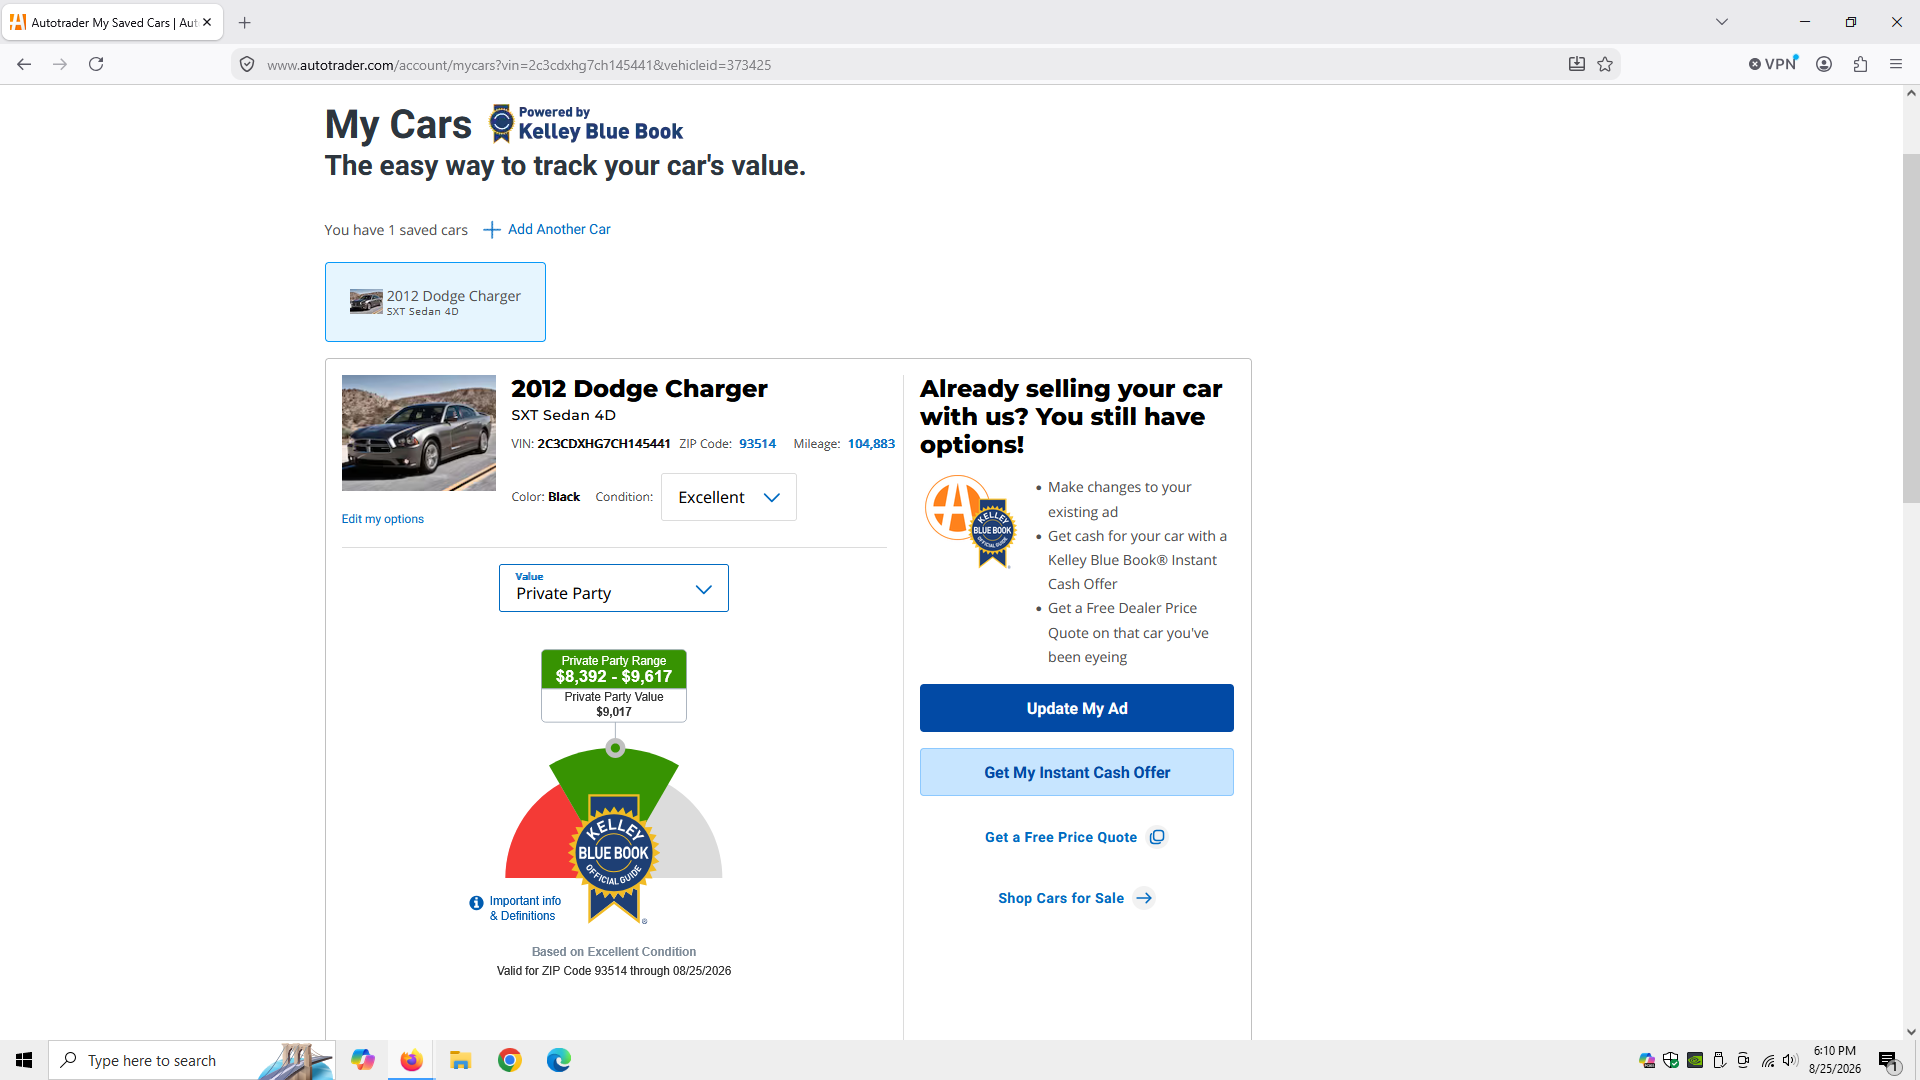
Task: Open Get a Free Price Quote link
Action: click(x=1075, y=837)
